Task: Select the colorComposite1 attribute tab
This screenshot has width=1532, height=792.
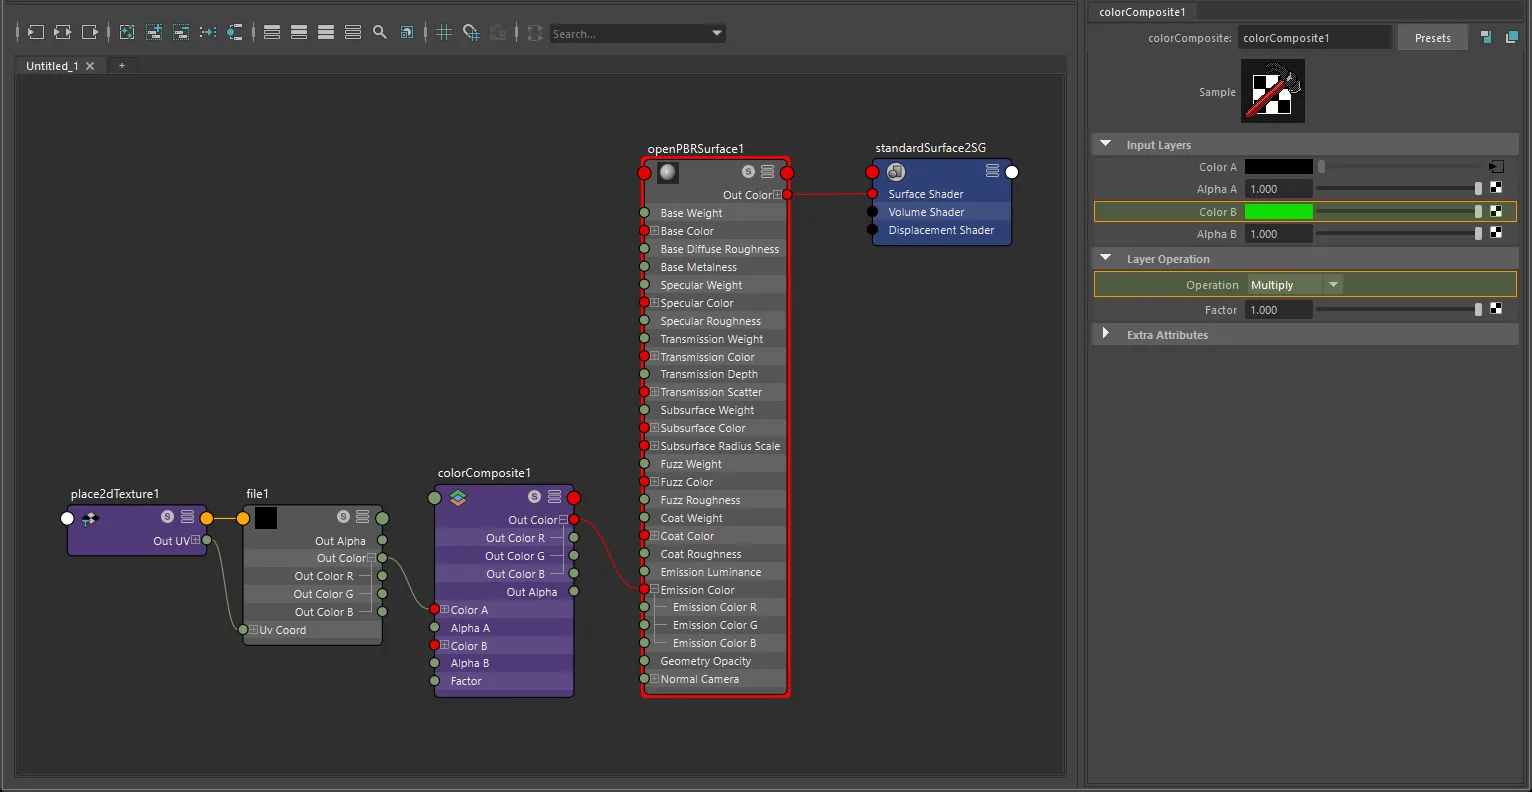Action: click(1142, 12)
